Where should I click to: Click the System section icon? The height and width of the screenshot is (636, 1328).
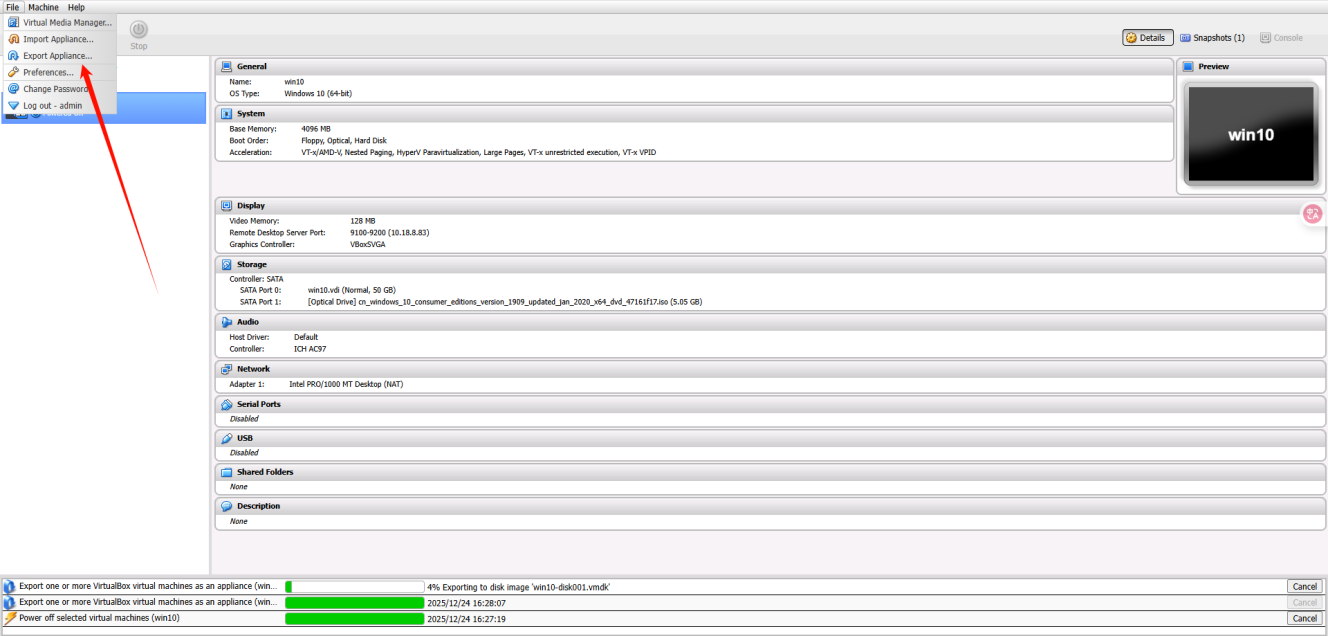226,113
